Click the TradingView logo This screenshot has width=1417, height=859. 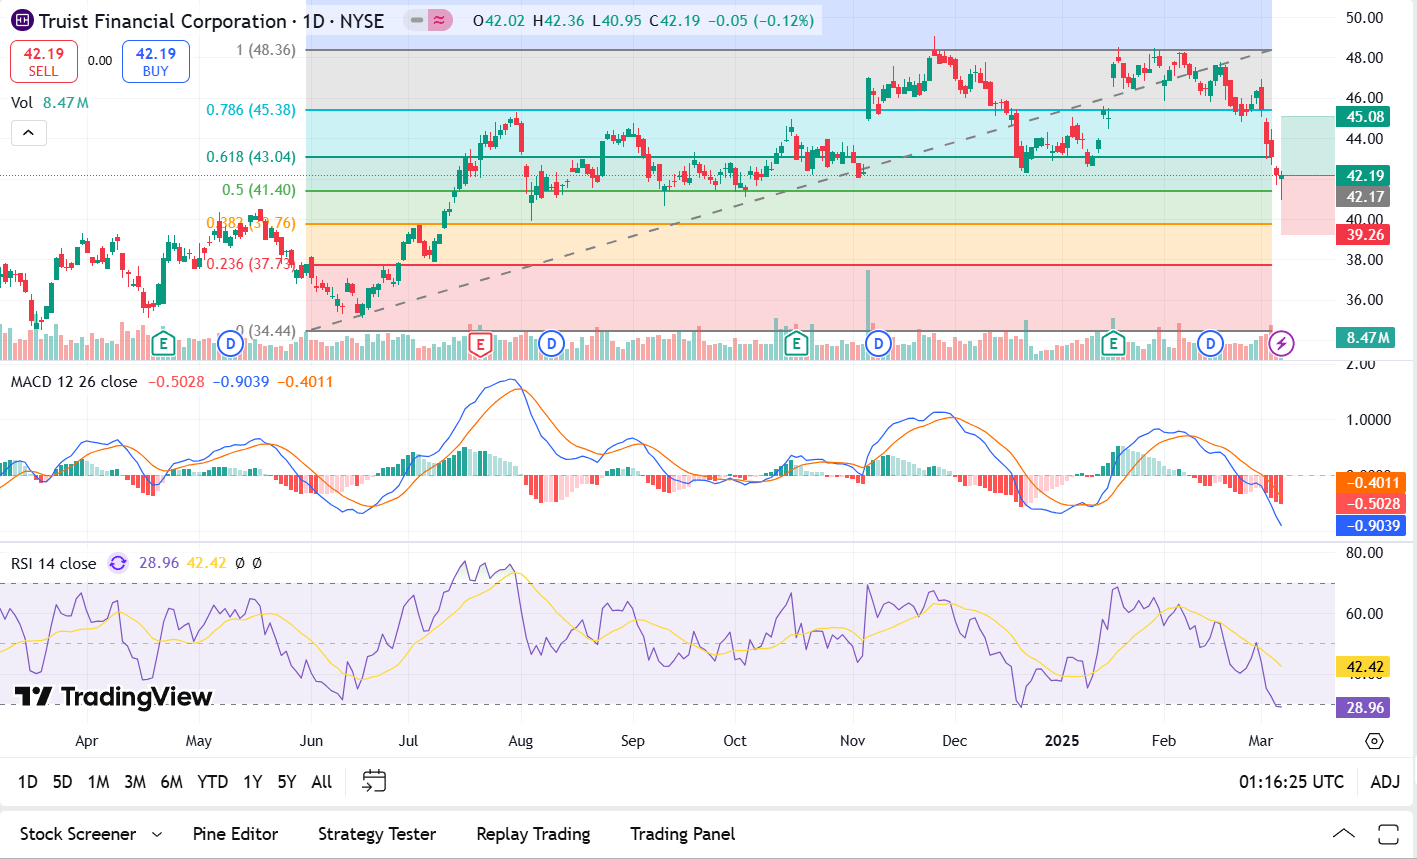(113, 697)
